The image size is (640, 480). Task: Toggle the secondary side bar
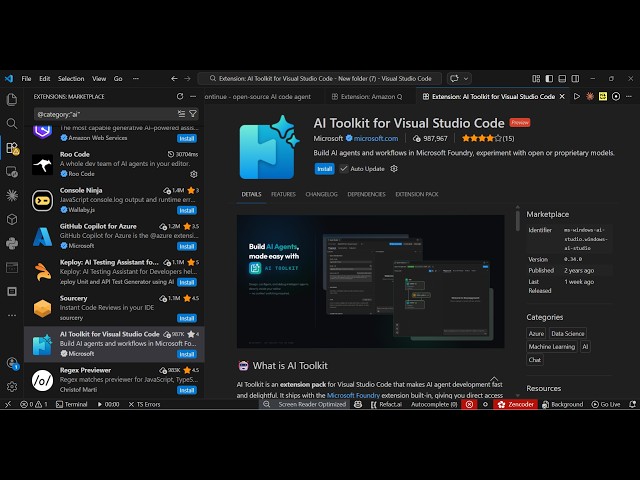point(575,78)
